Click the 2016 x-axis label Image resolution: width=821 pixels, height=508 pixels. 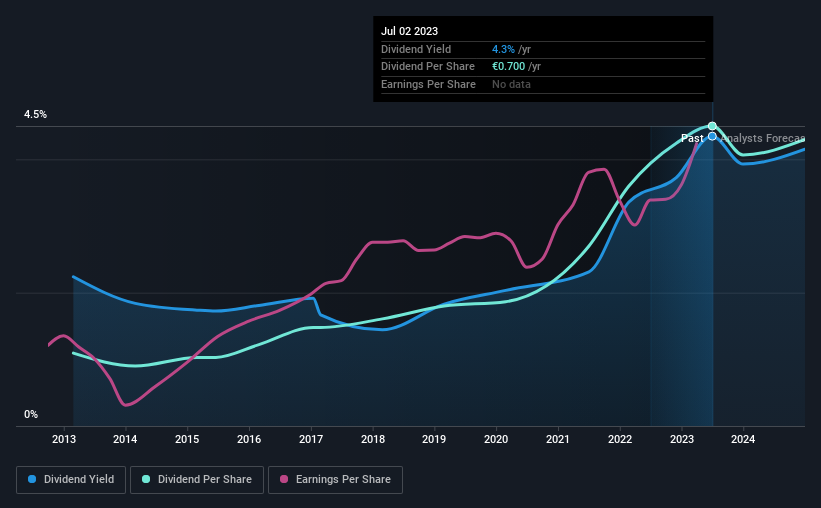point(249,439)
